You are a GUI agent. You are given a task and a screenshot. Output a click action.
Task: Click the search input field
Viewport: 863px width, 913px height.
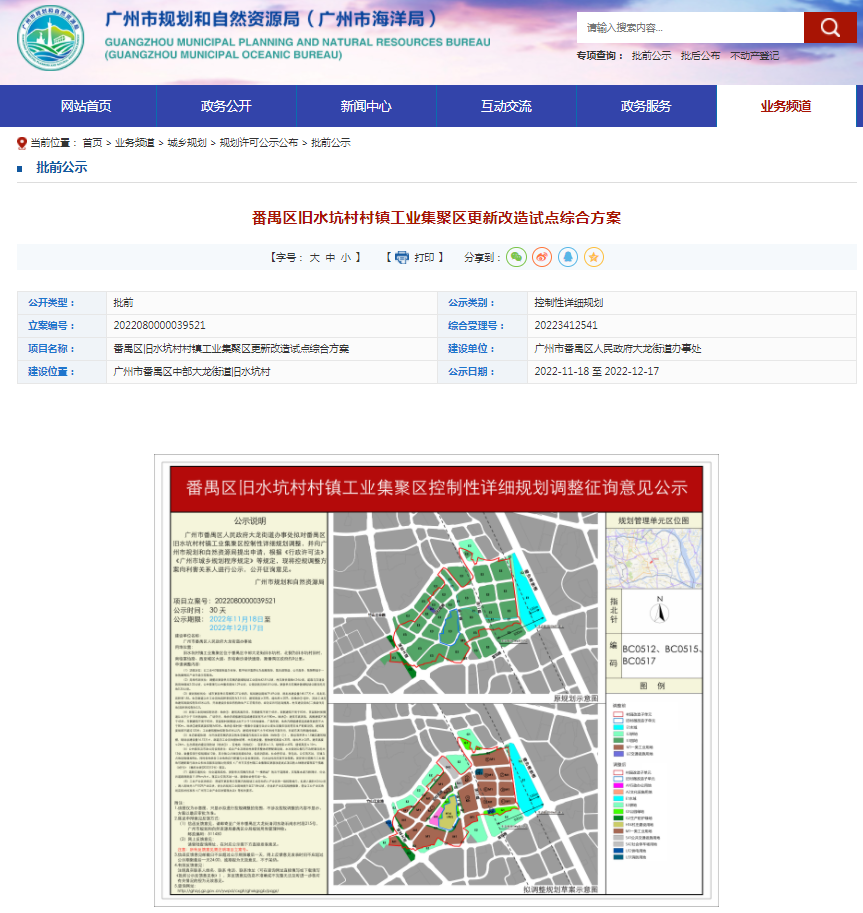tap(688, 27)
